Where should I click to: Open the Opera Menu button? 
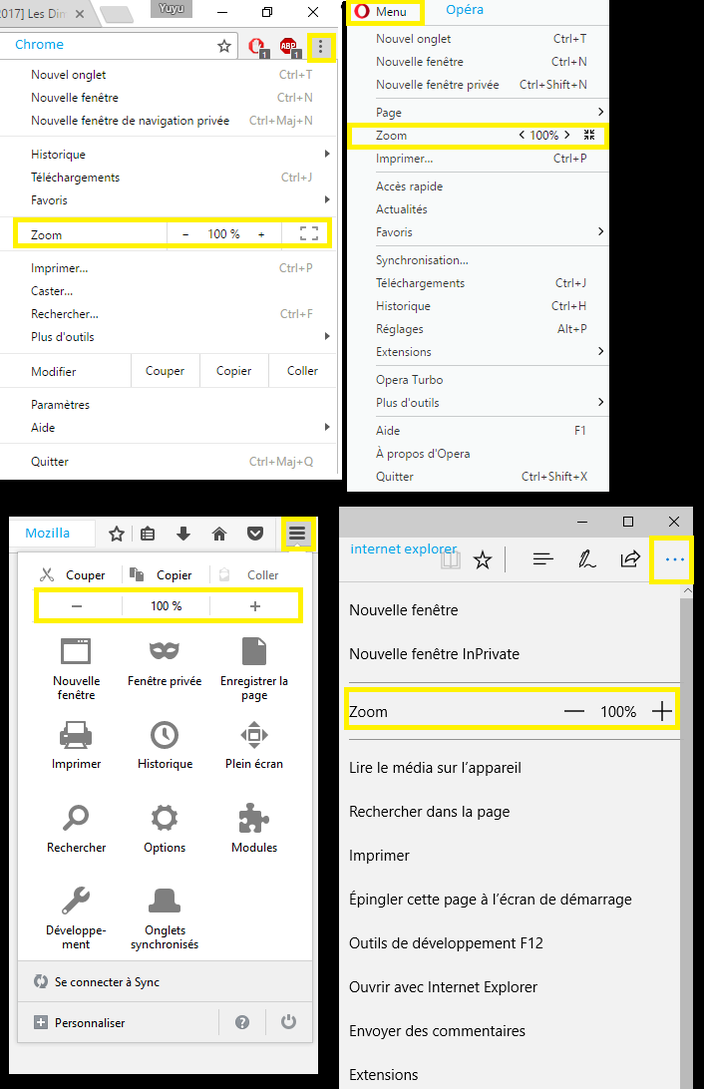(383, 12)
